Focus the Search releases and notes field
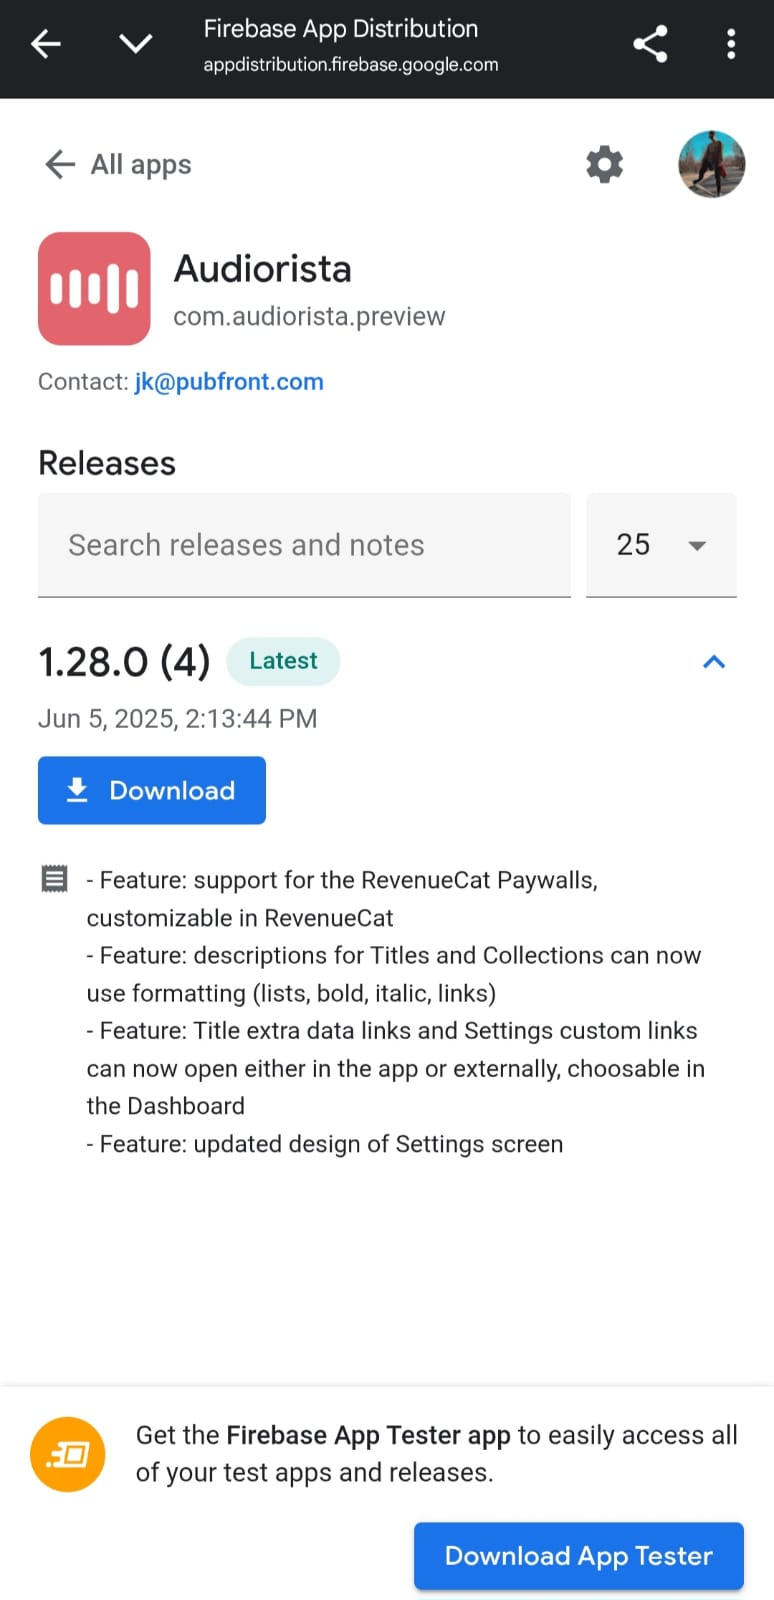 point(304,545)
